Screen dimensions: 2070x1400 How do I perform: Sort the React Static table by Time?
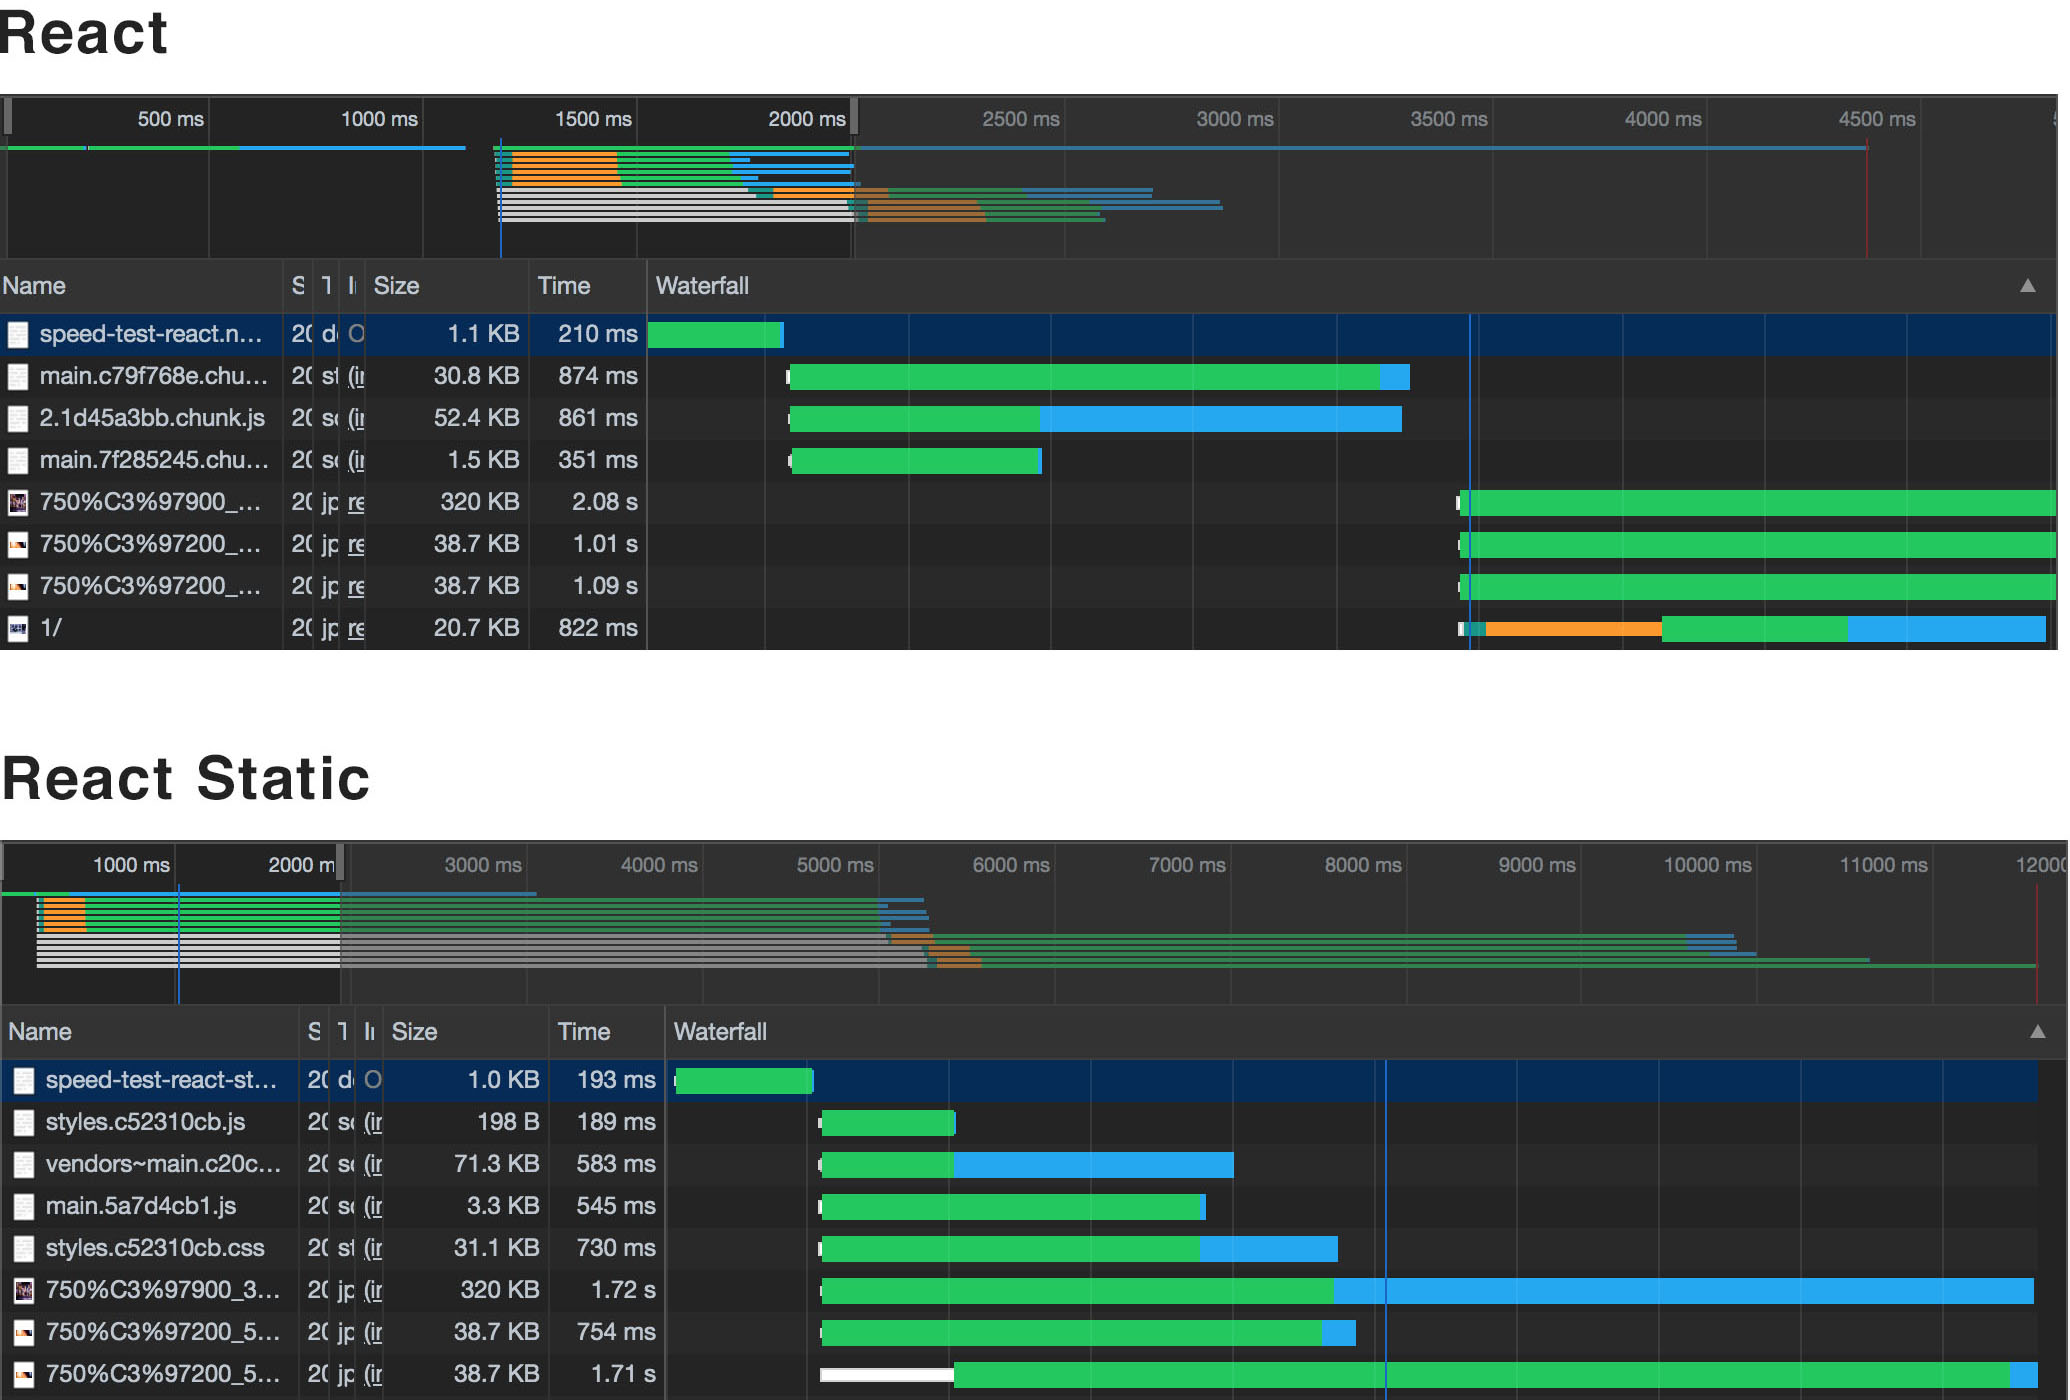(x=583, y=1032)
